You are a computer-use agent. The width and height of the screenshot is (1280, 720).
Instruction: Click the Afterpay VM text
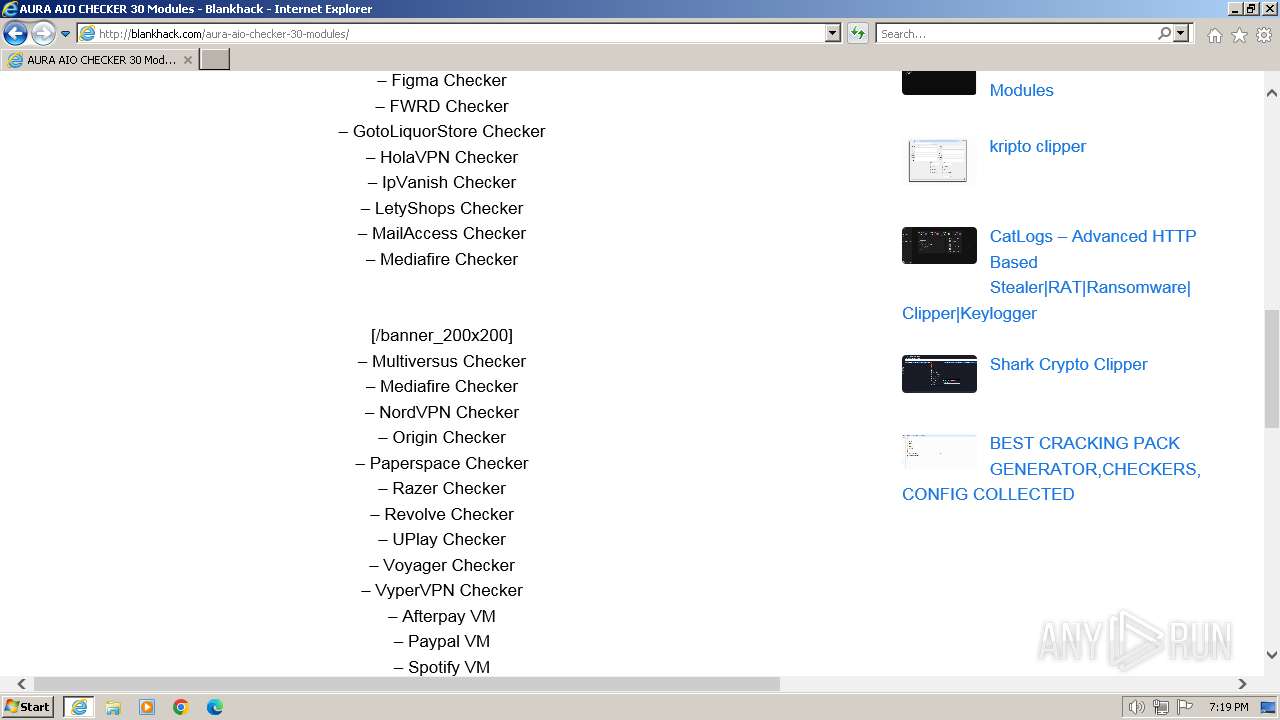click(442, 616)
